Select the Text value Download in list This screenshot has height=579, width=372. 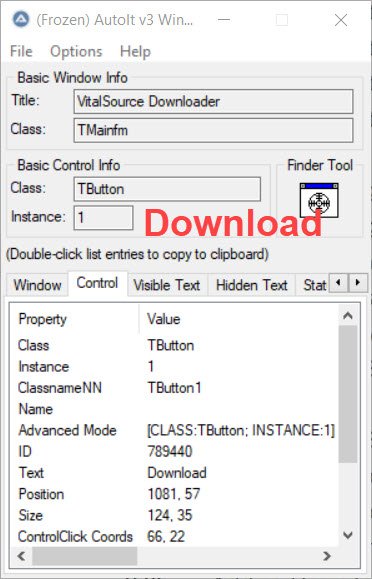tap(177, 473)
